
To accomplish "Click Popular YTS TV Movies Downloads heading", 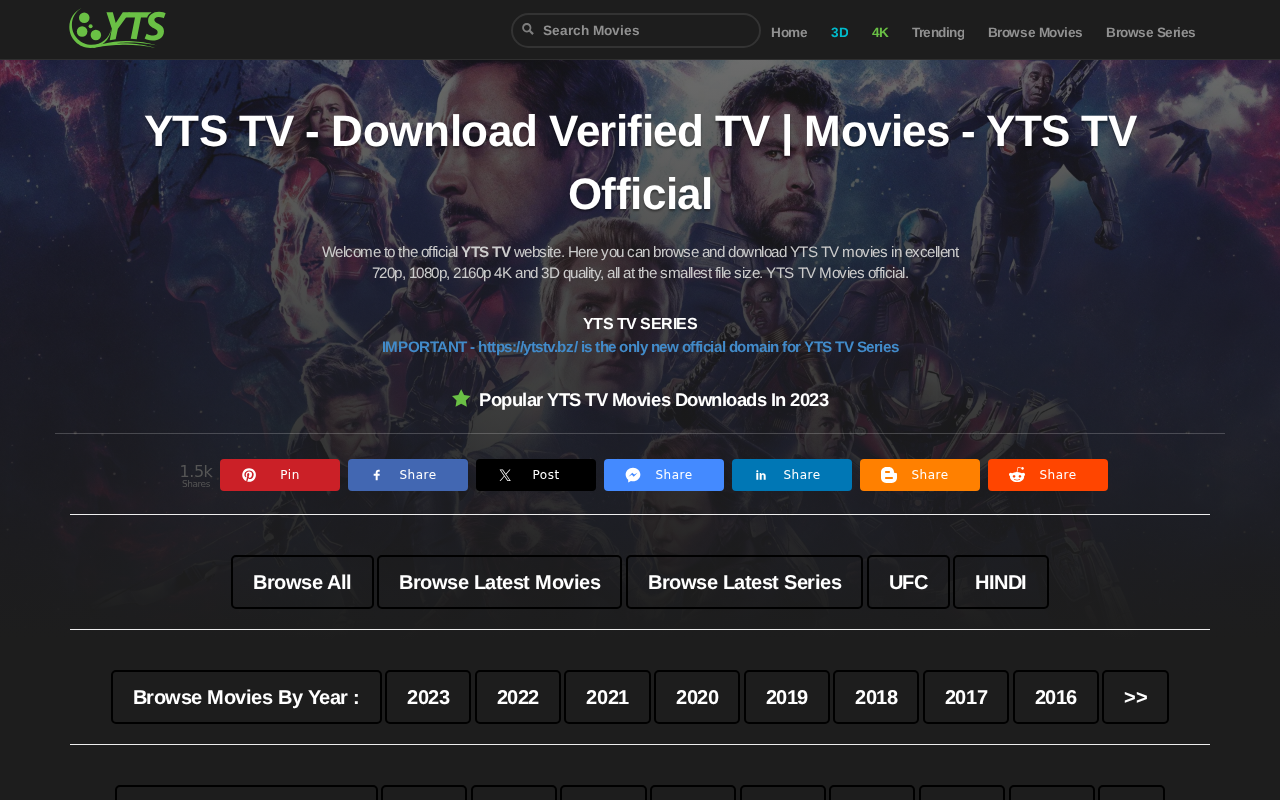I will [x=654, y=400].
